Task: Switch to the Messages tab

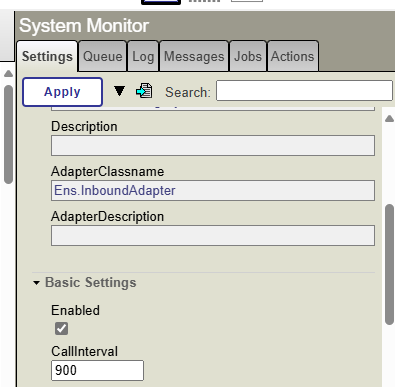Action: pos(194,56)
